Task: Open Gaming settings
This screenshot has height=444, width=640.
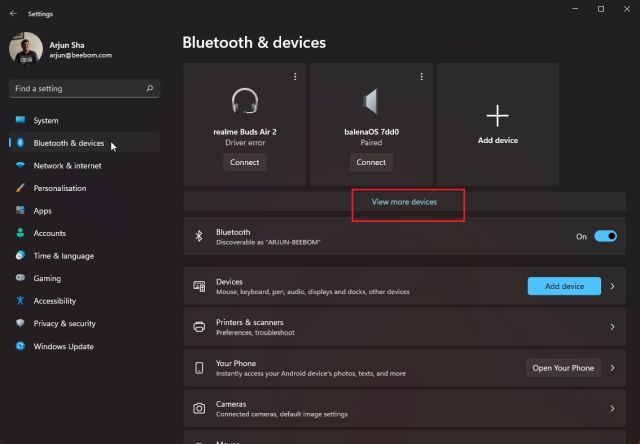Action: click(x=84, y=278)
